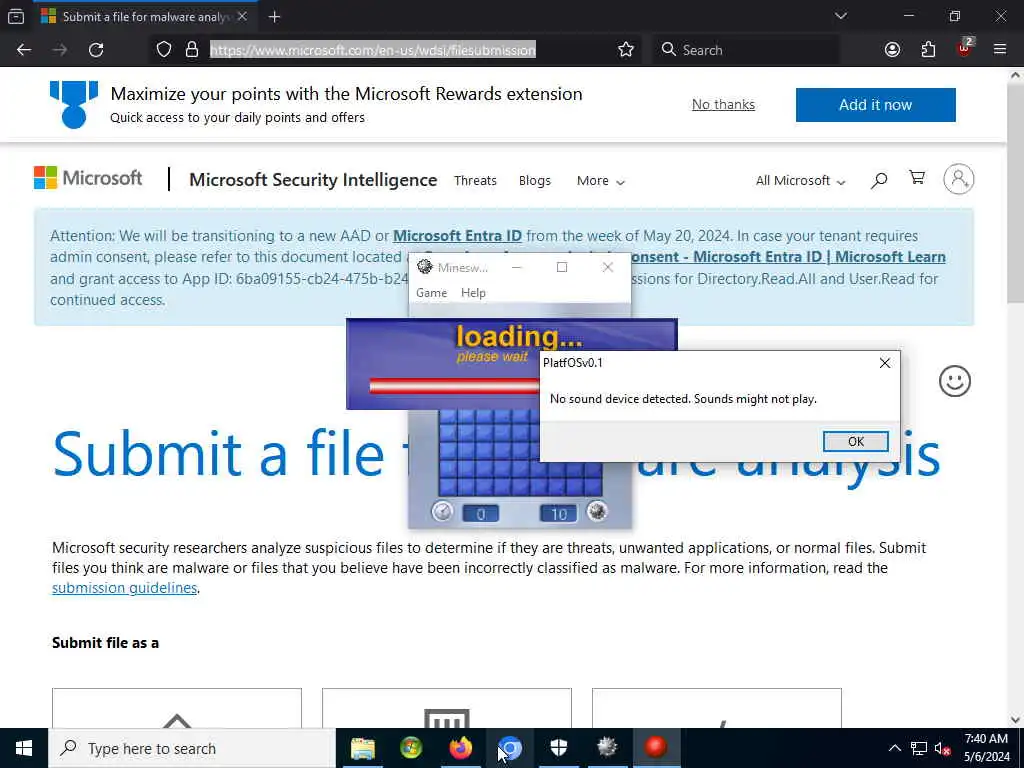Click the smiley feedback icon
Image resolution: width=1024 pixels, height=768 pixels.
tap(955, 381)
